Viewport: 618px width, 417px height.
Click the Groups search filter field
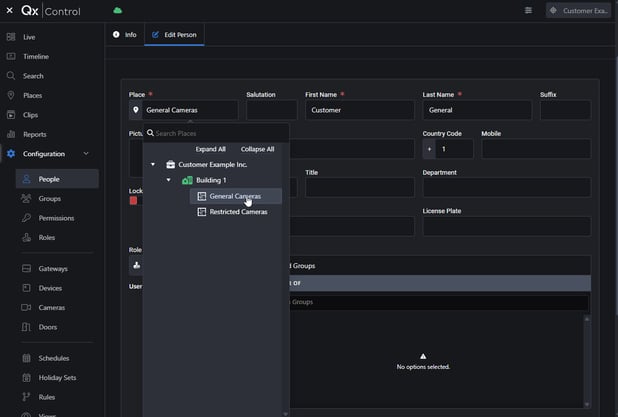(x=438, y=302)
